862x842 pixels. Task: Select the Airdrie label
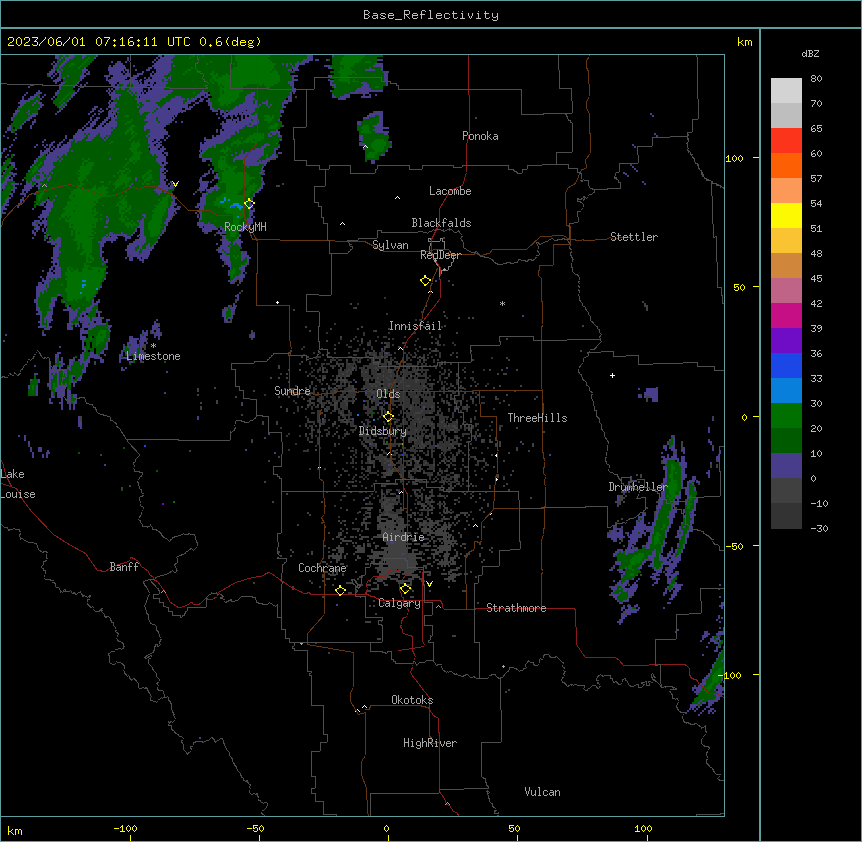(403, 537)
